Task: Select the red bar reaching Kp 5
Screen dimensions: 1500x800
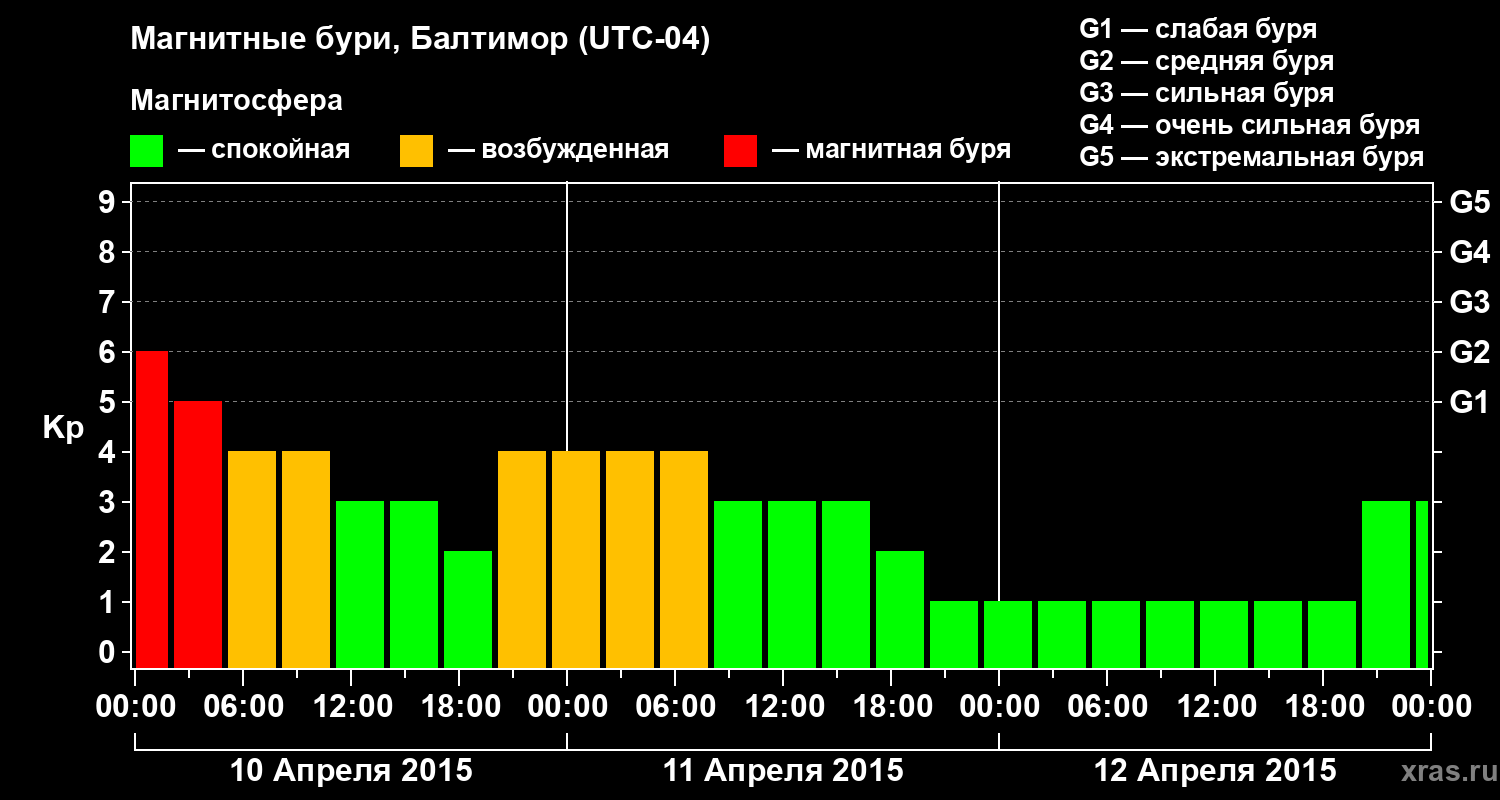Action: [x=198, y=534]
